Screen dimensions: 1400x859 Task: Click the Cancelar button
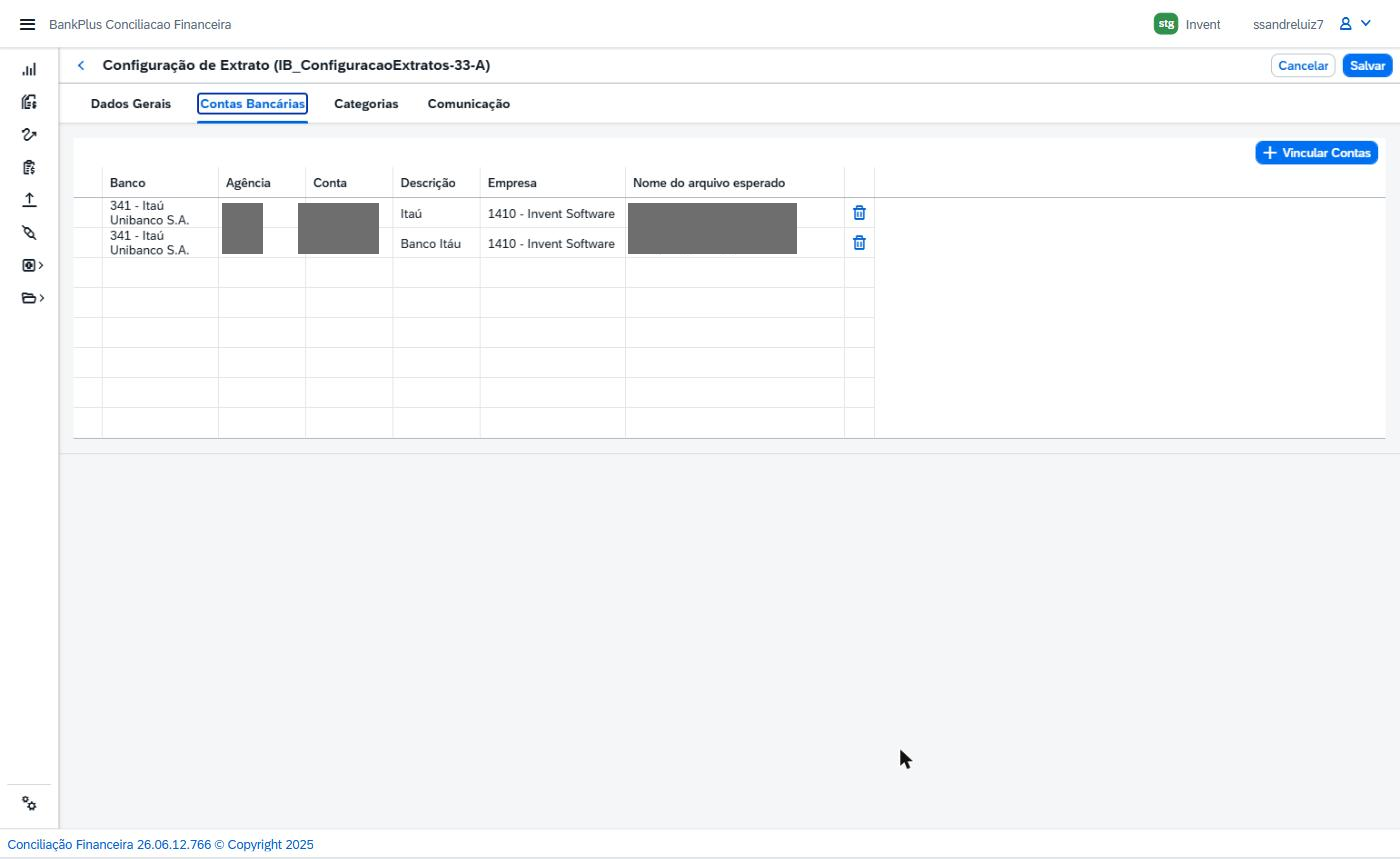coord(1303,65)
